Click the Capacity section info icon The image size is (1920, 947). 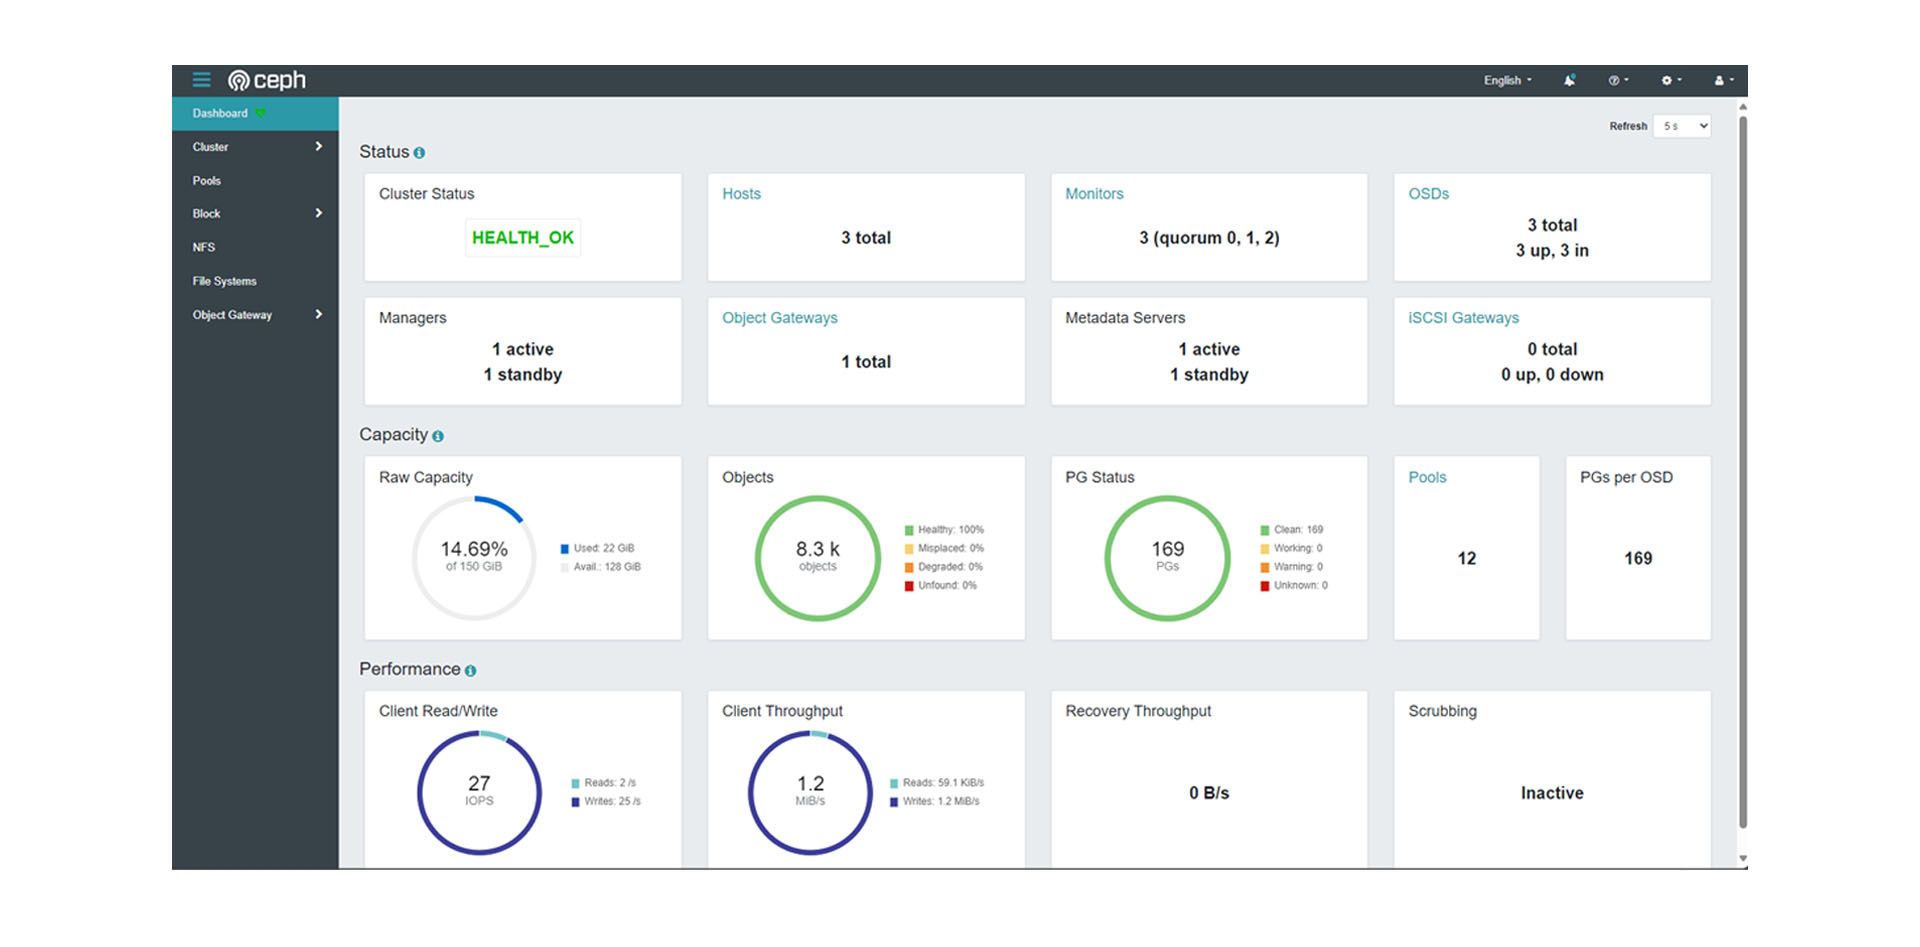pos(438,436)
